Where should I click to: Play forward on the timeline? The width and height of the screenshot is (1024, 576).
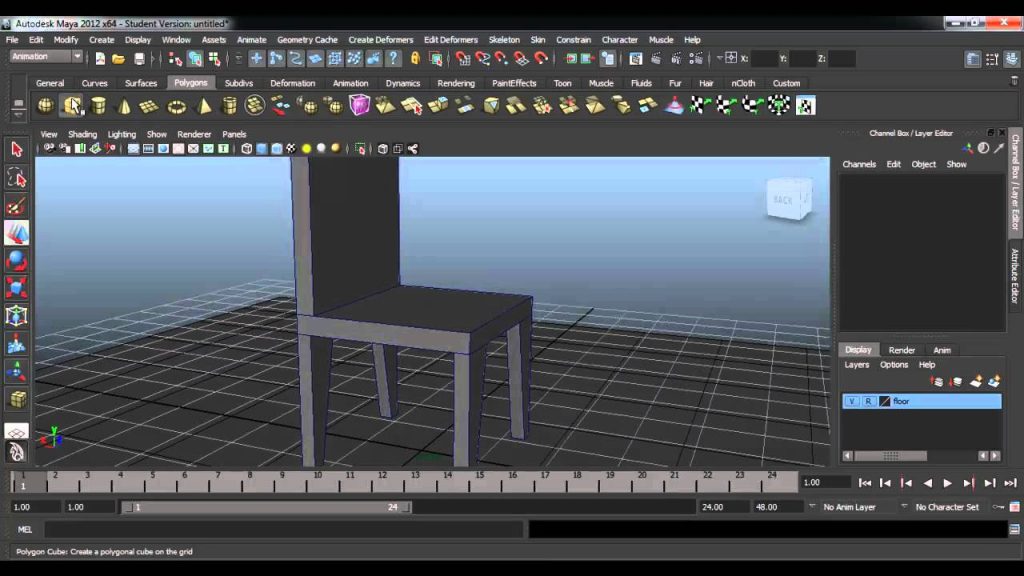tap(948, 483)
